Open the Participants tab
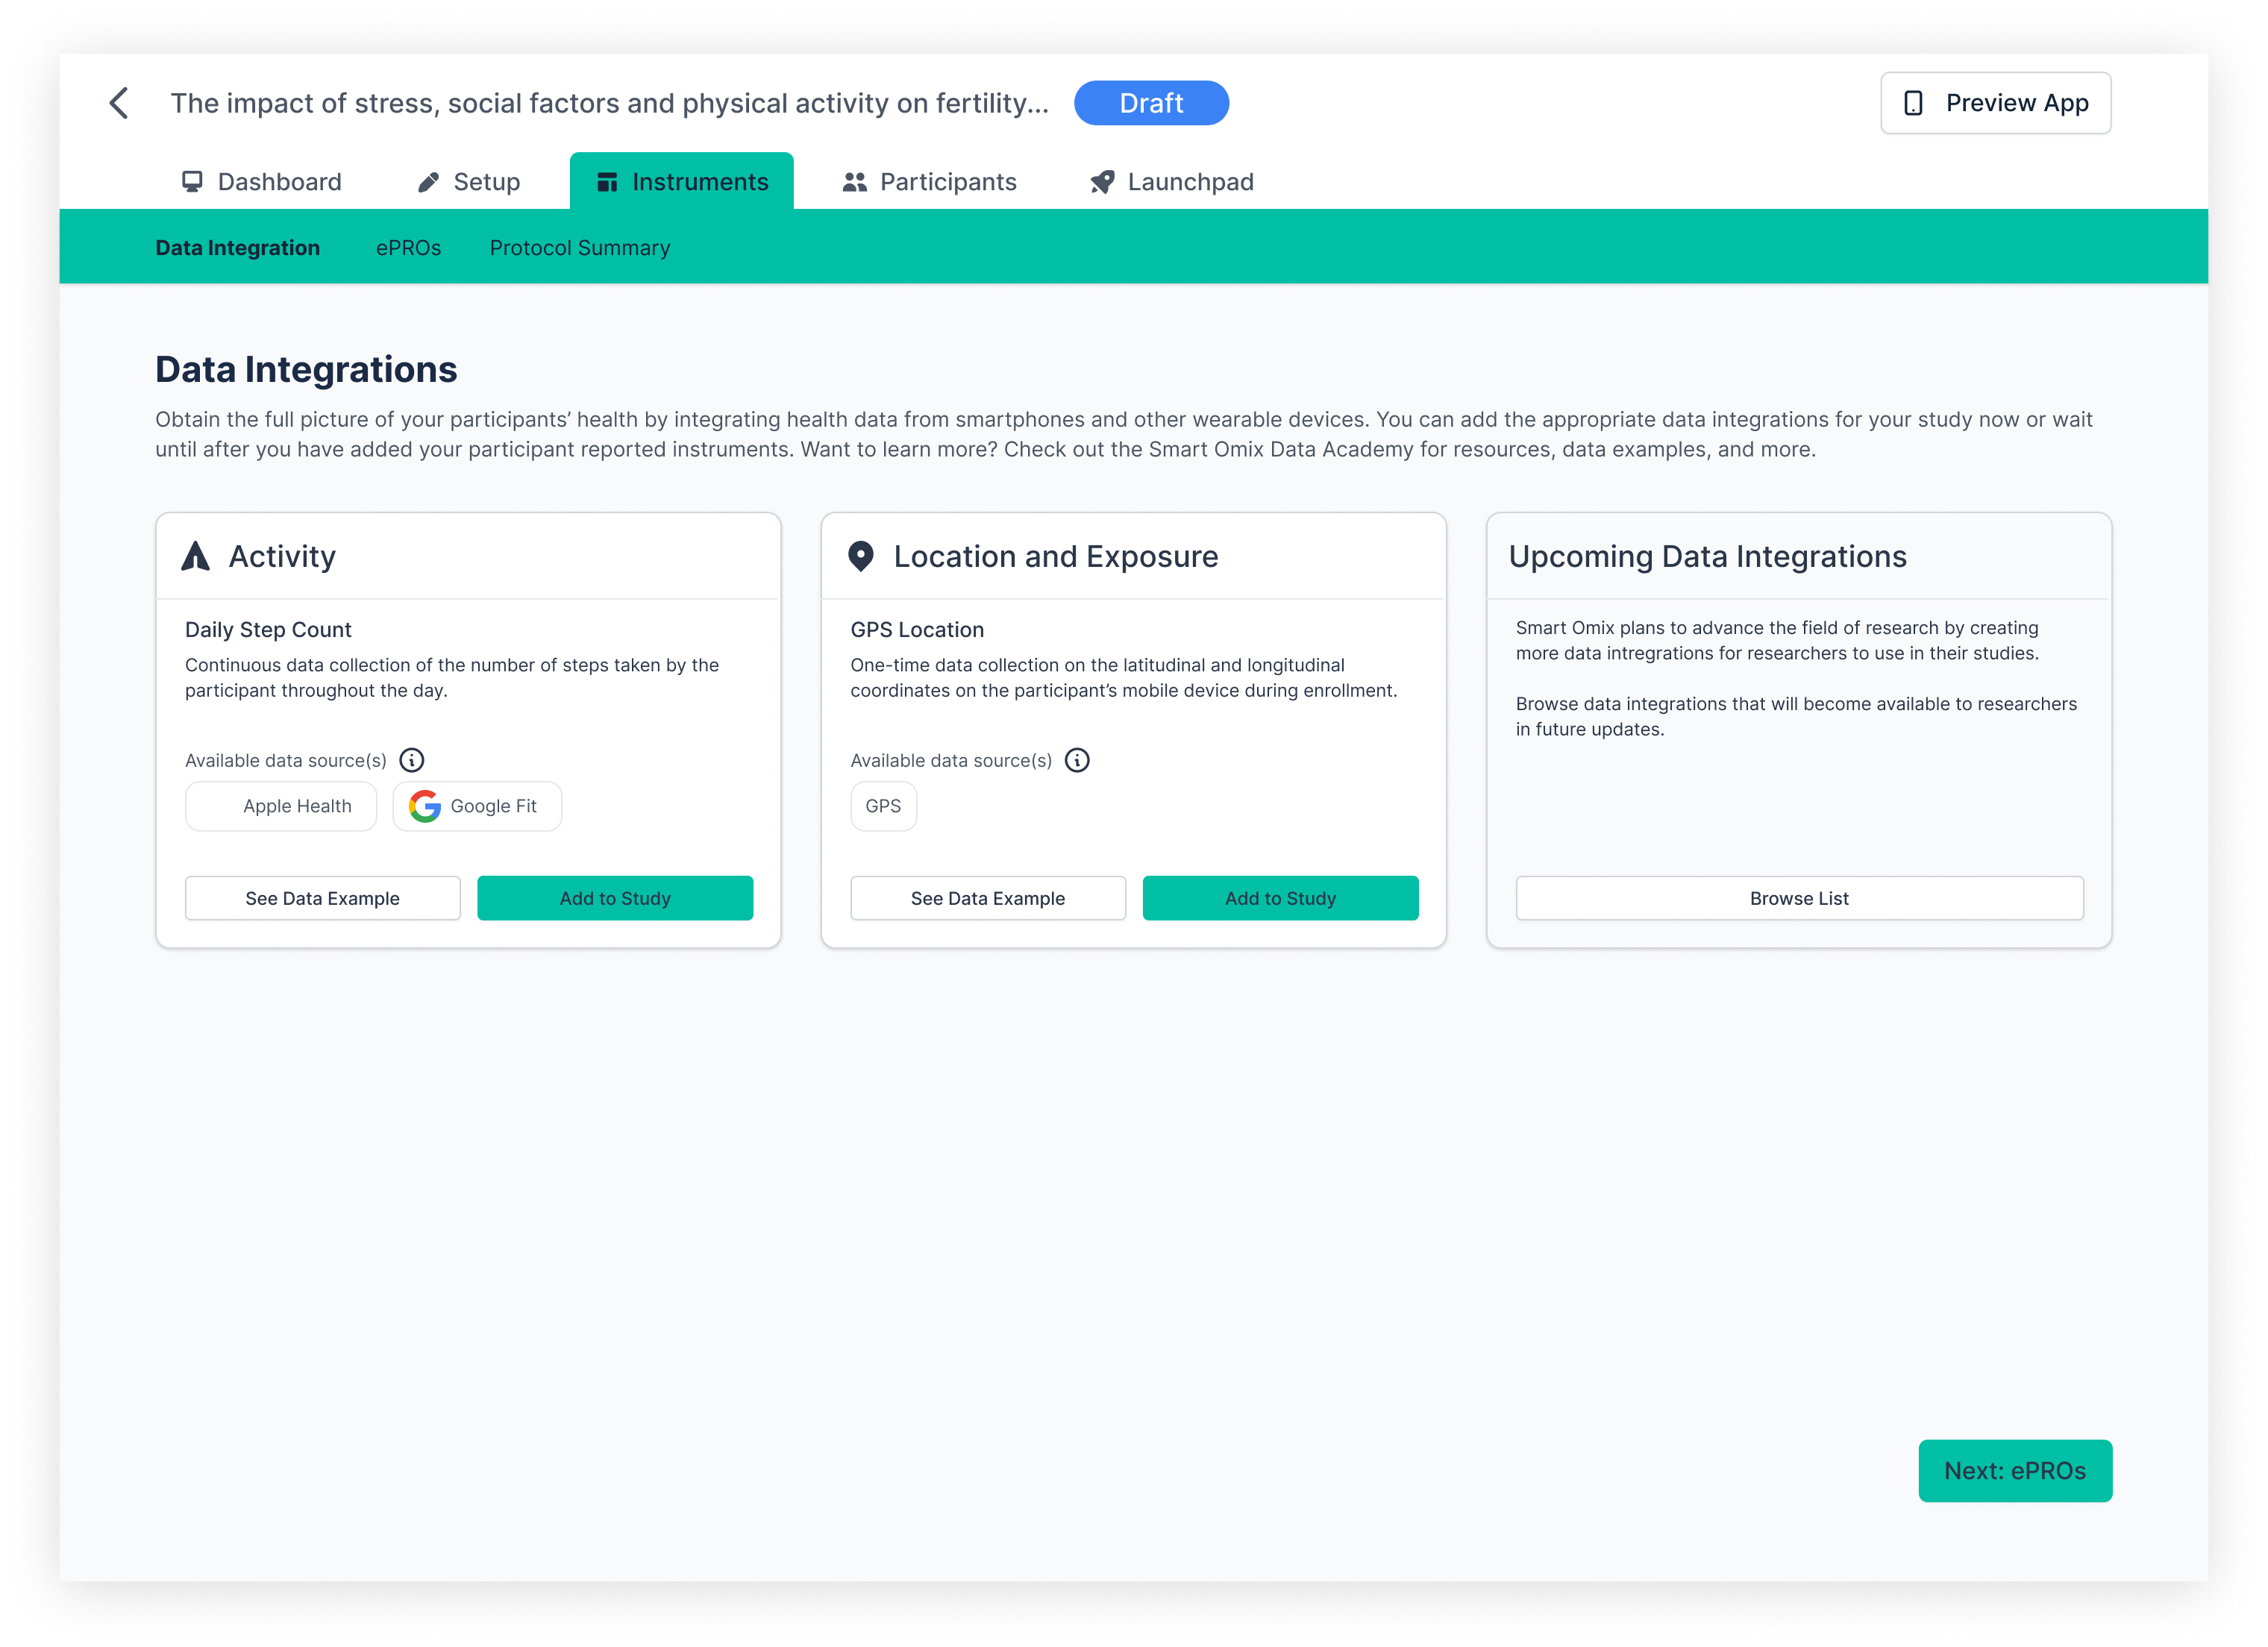 pos(929,182)
